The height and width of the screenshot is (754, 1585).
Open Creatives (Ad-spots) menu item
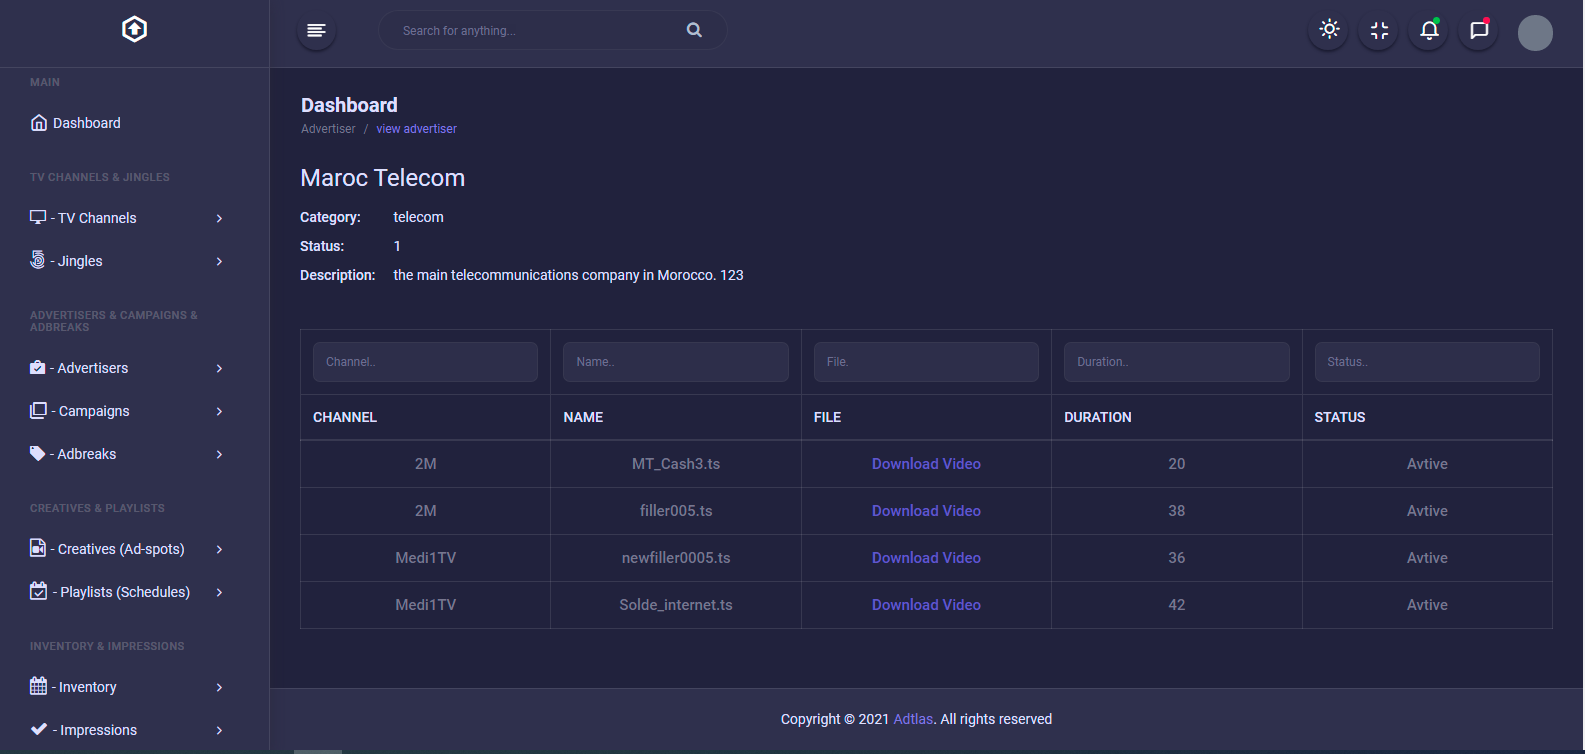pyautogui.click(x=120, y=549)
